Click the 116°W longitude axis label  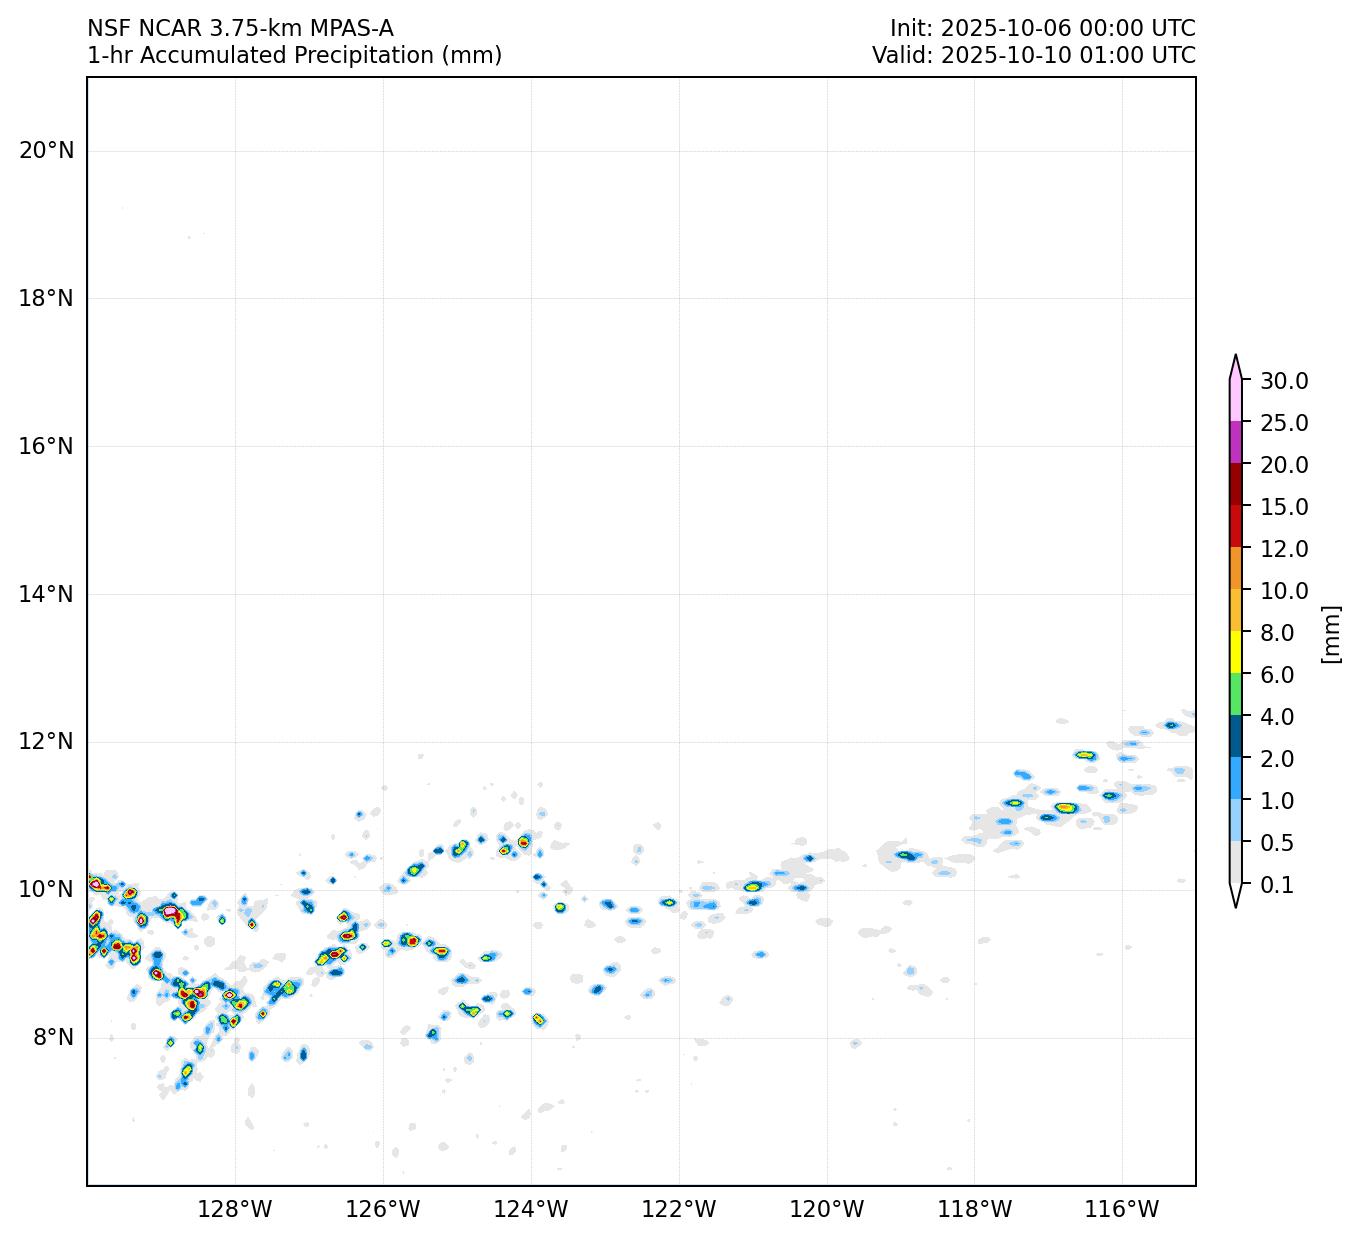tap(1122, 1209)
